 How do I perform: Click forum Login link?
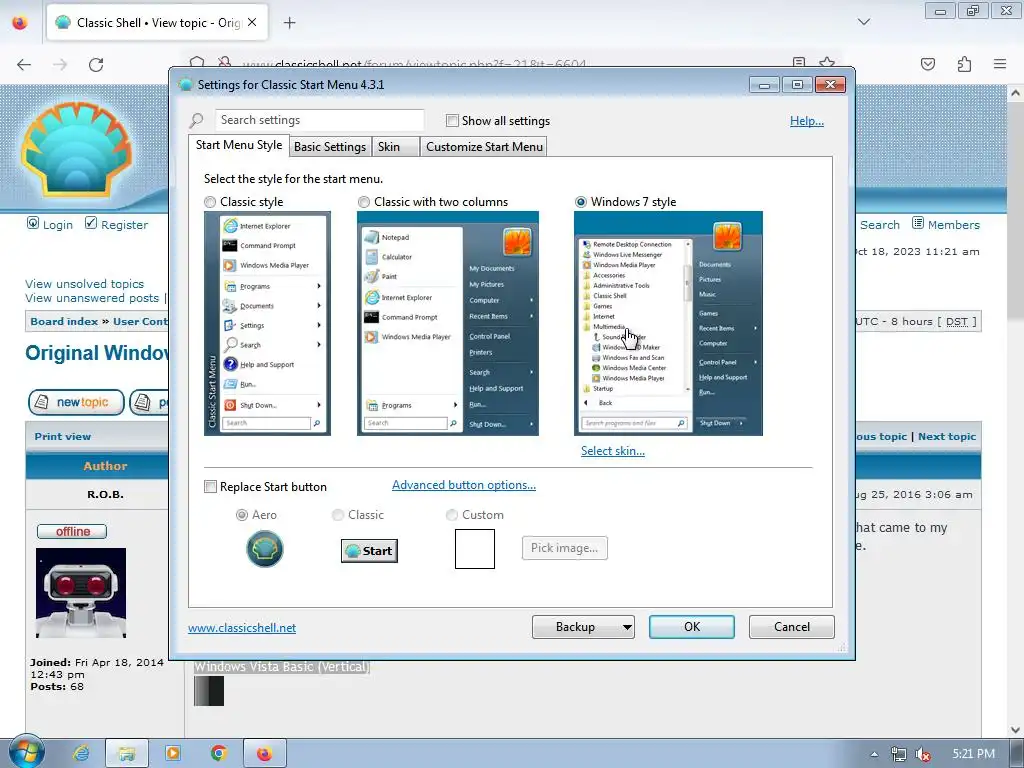57,225
